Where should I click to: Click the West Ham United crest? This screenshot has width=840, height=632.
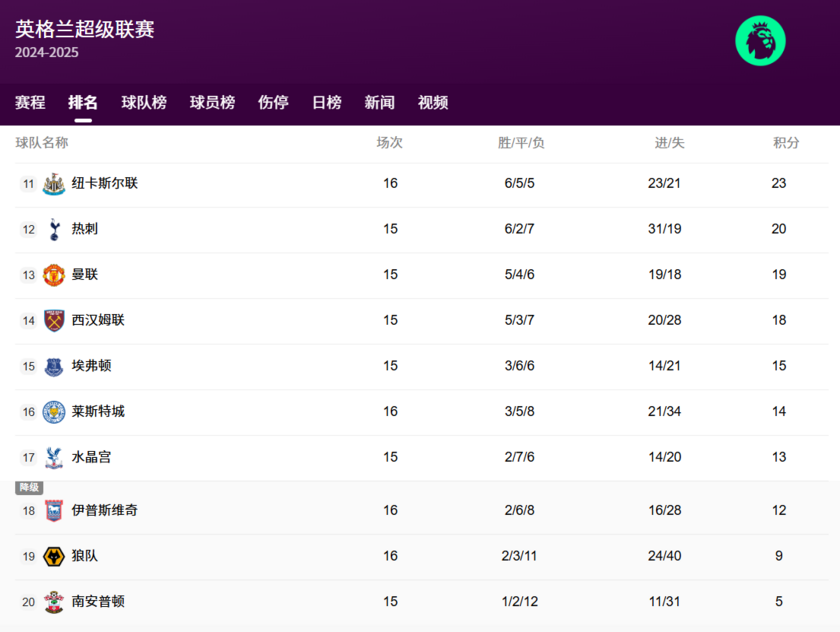click(x=54, y=320)
